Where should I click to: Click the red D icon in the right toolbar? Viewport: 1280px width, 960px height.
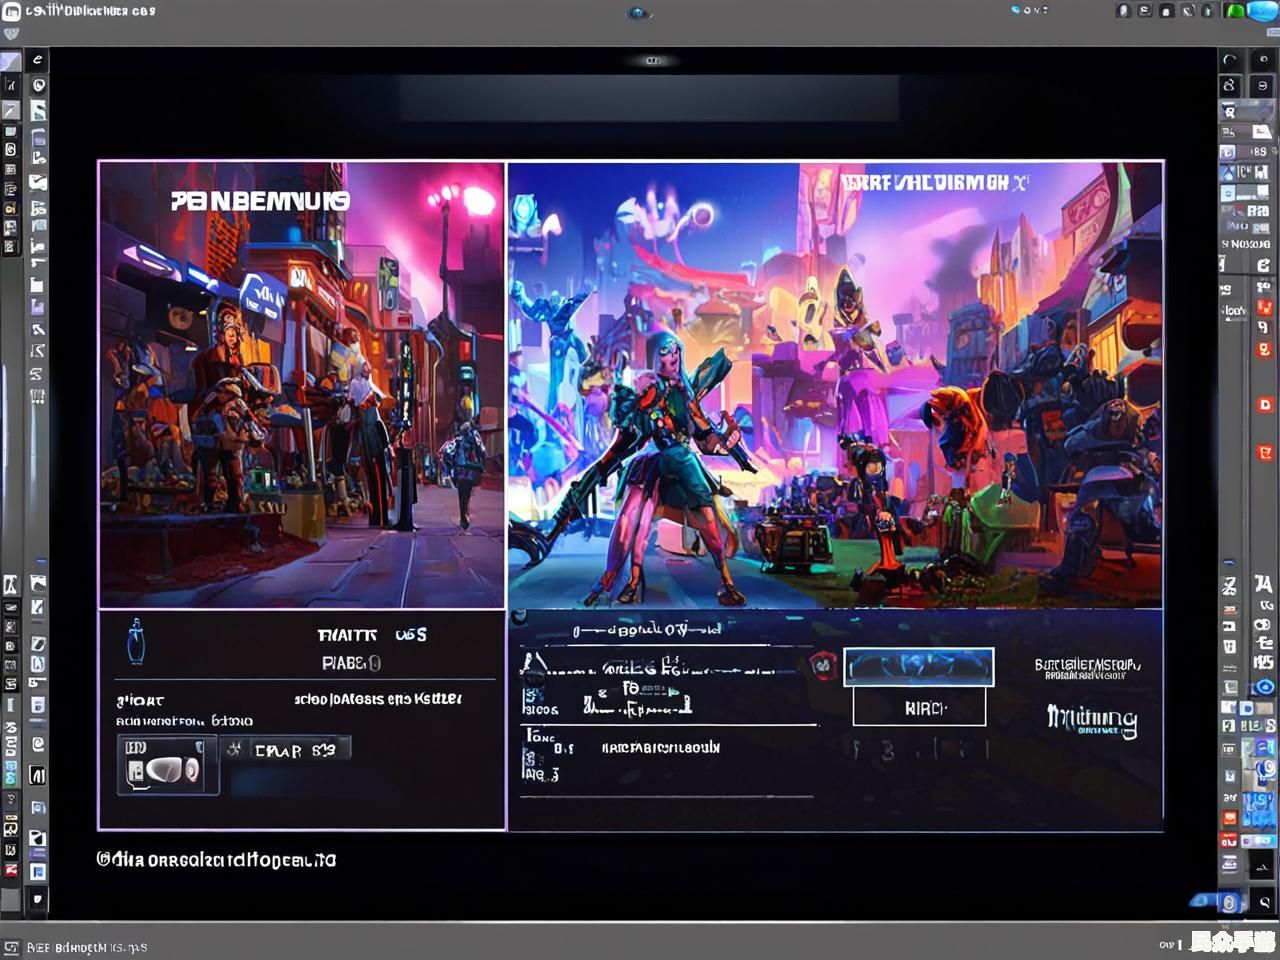pos(1264,405)
